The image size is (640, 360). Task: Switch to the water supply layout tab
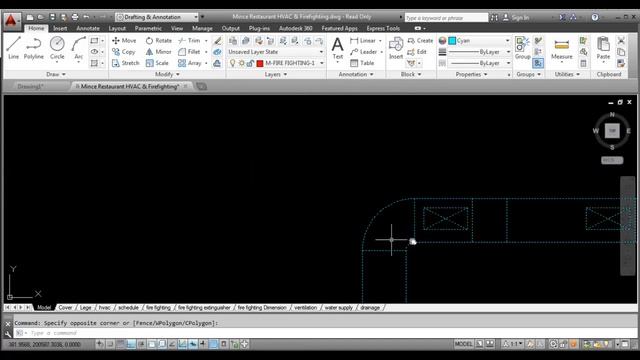click(x=338, y=308)
